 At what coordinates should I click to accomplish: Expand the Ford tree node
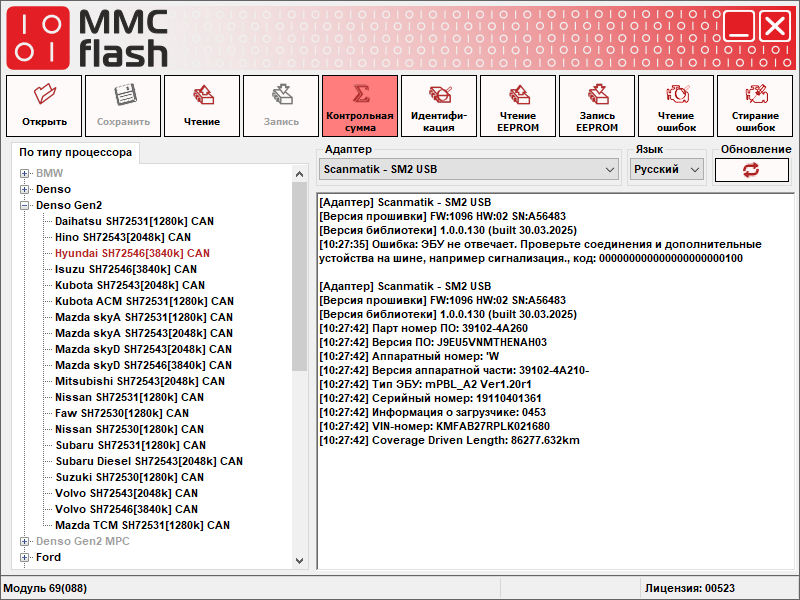pyautogui.click(x=24, y=557)
